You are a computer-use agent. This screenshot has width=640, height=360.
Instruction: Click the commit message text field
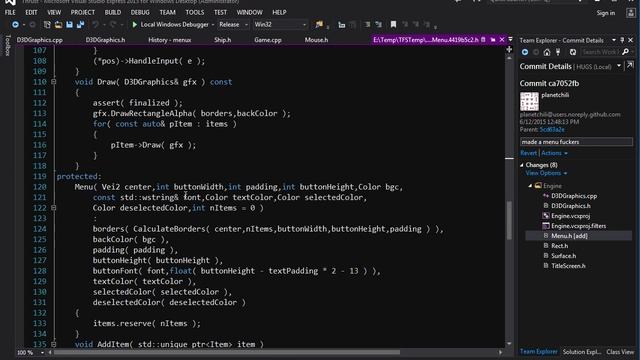(x=576, y=142)
